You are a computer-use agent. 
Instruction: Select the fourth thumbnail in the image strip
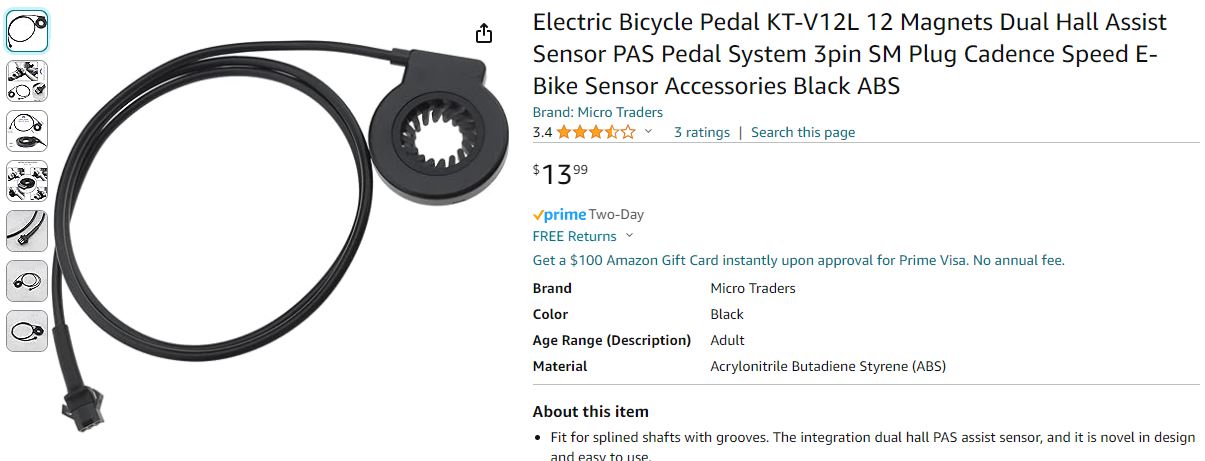27,181
